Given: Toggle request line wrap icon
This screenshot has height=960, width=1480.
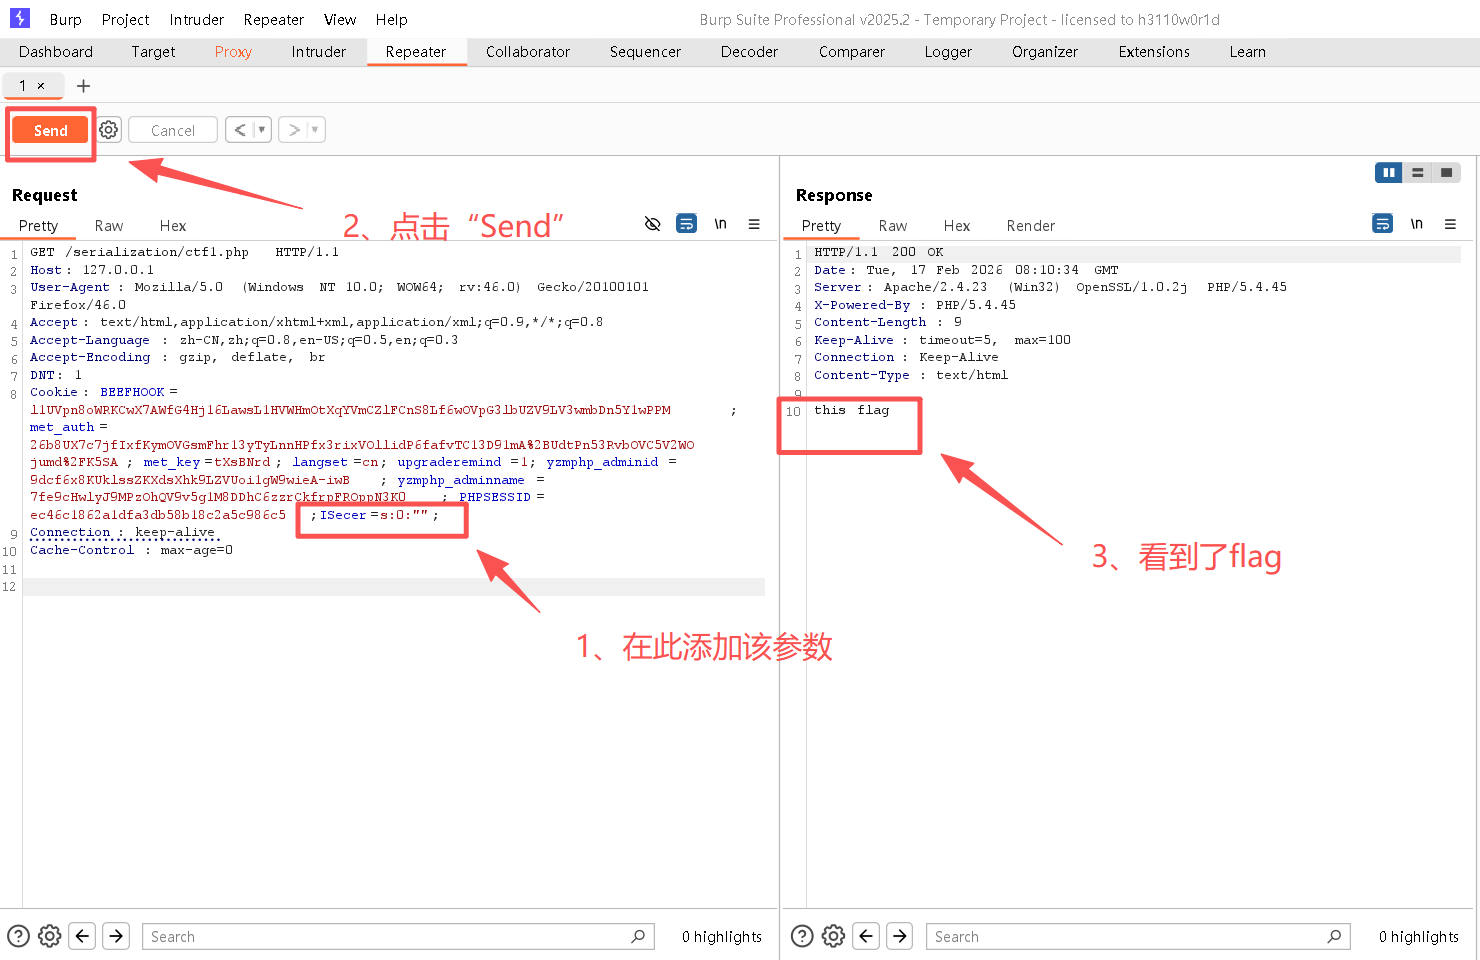Looking at the screenshot, I should point(687,224).
